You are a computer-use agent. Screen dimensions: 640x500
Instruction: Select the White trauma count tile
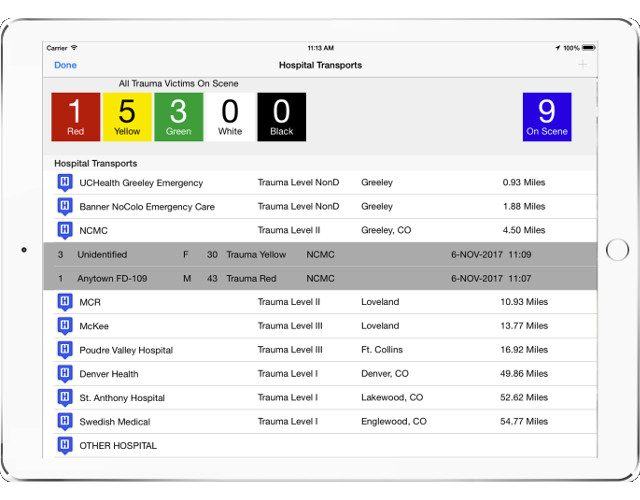coord(230,117)
